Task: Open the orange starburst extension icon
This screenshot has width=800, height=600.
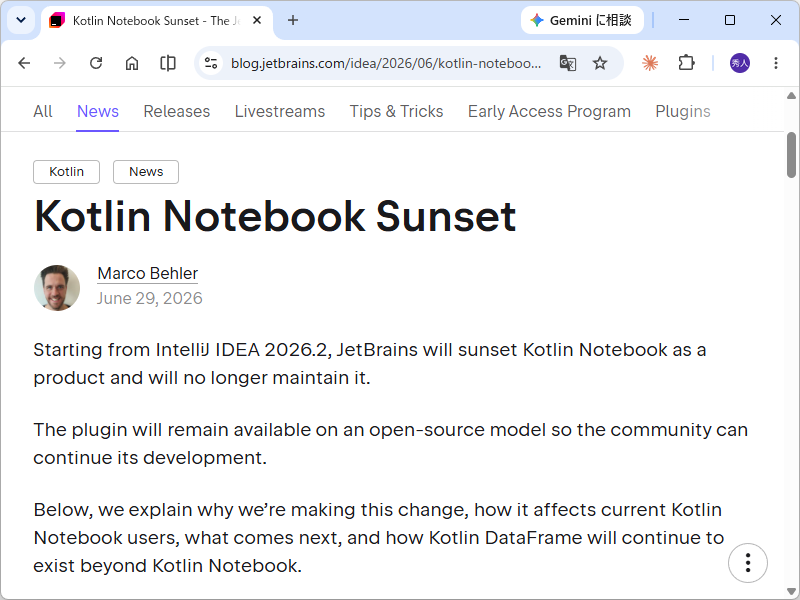Action: [x=649, y=63]
